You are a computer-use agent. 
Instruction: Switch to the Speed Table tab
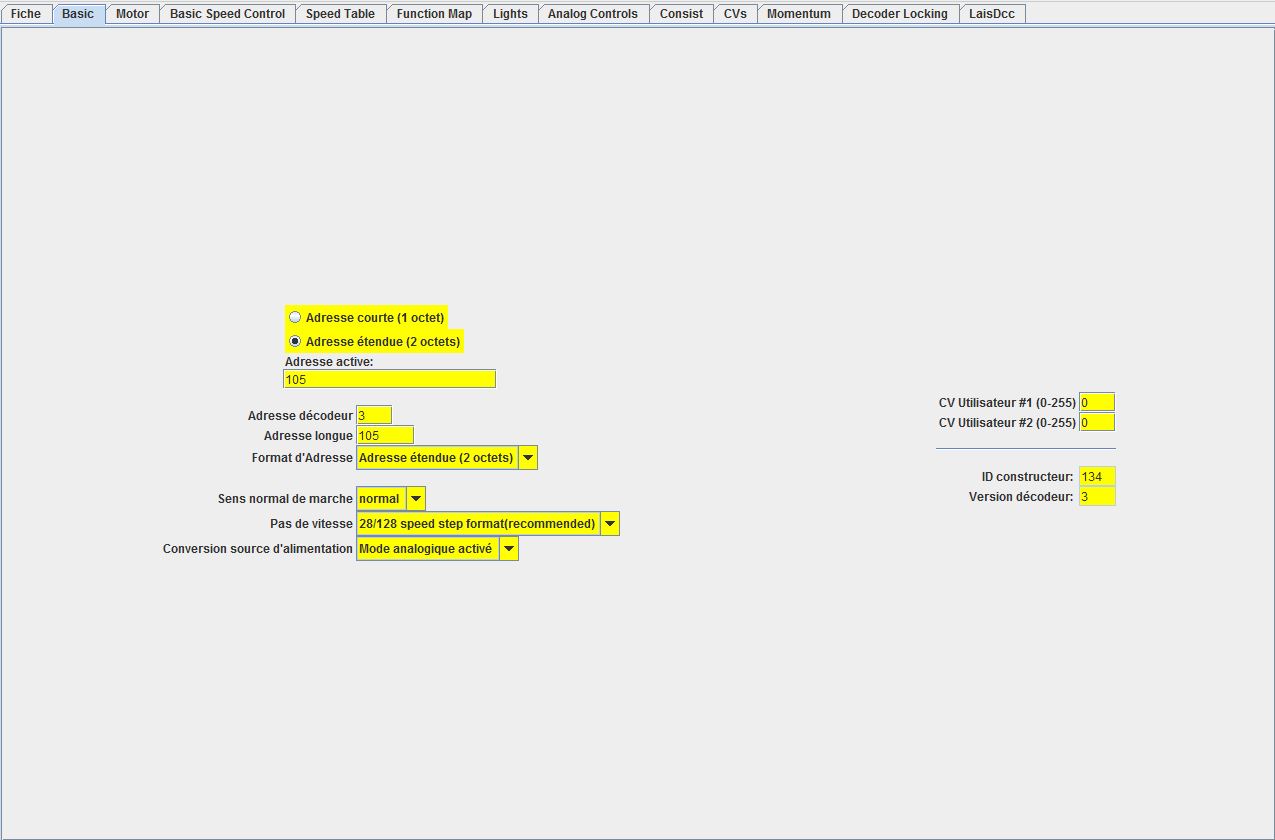coord(340,14)
